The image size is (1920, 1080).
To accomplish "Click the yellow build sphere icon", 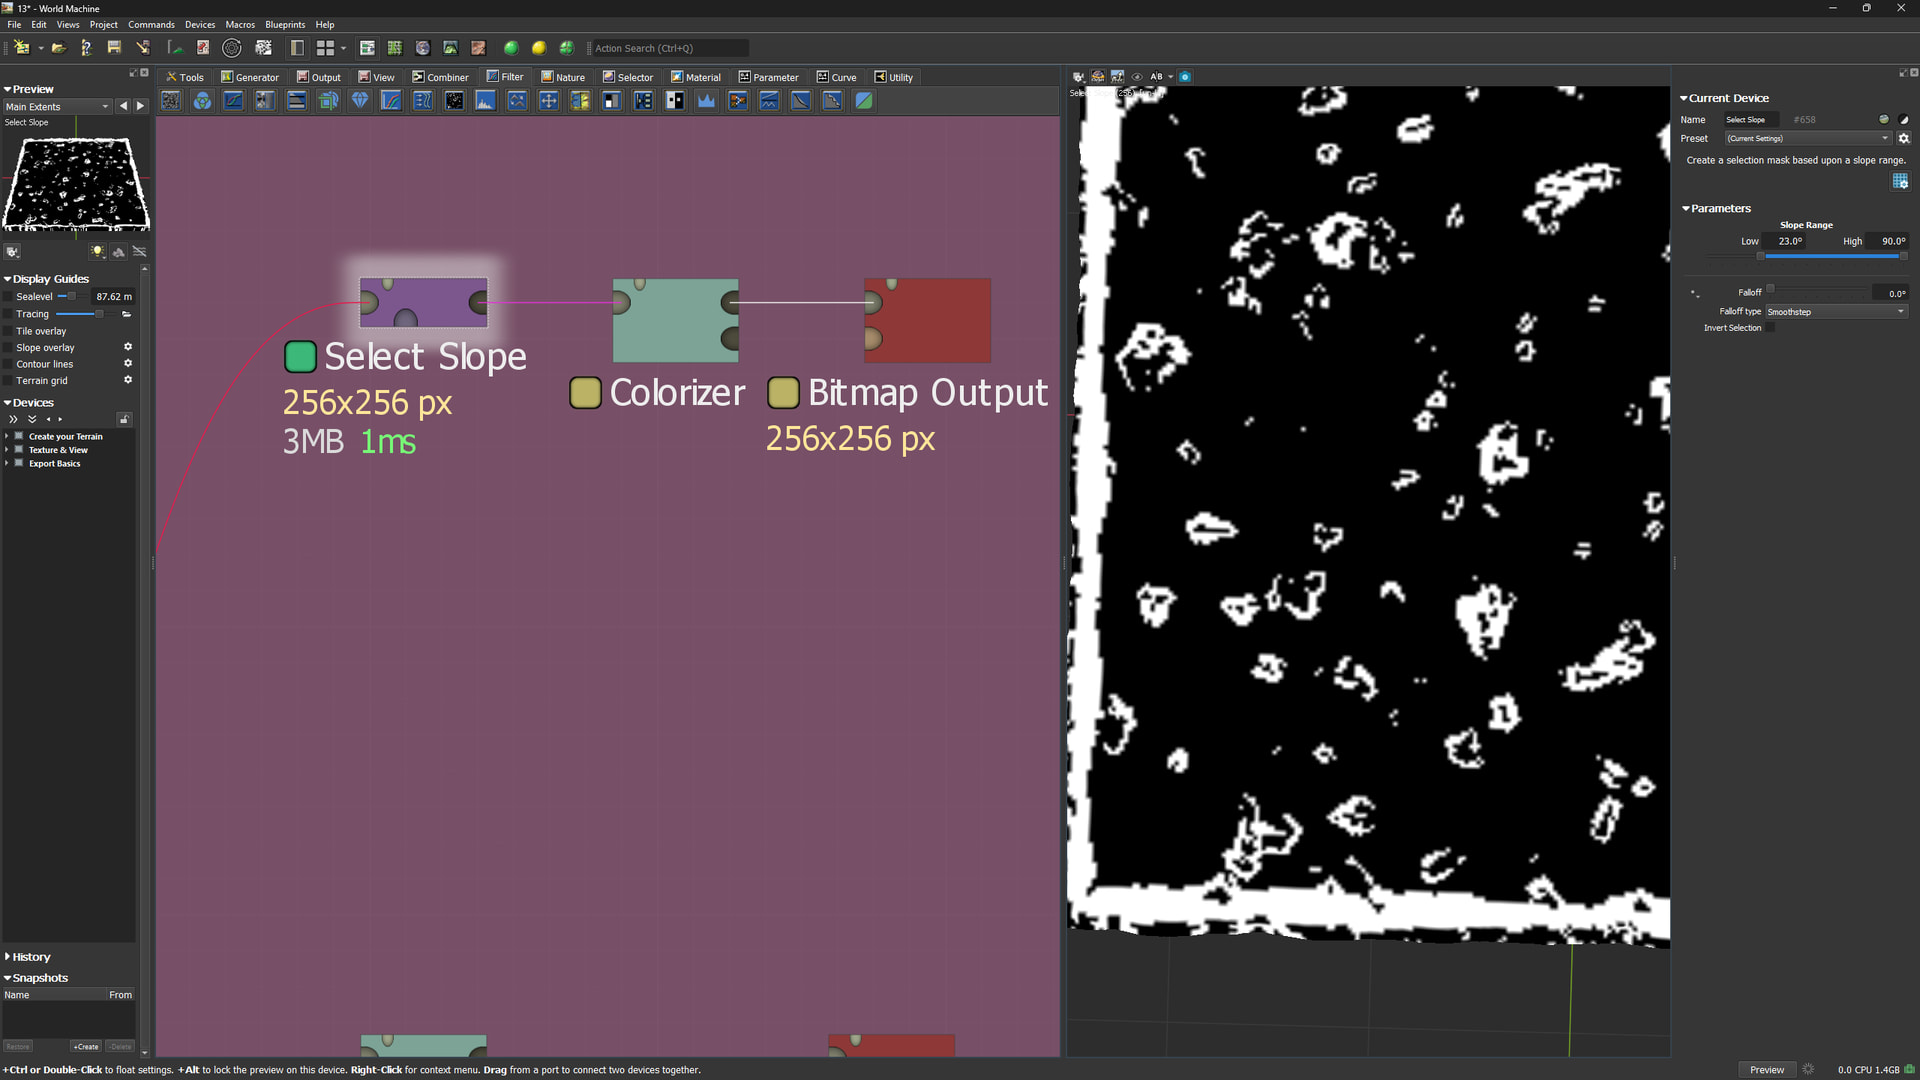I will pyautogui.click(x=539, y=48).
